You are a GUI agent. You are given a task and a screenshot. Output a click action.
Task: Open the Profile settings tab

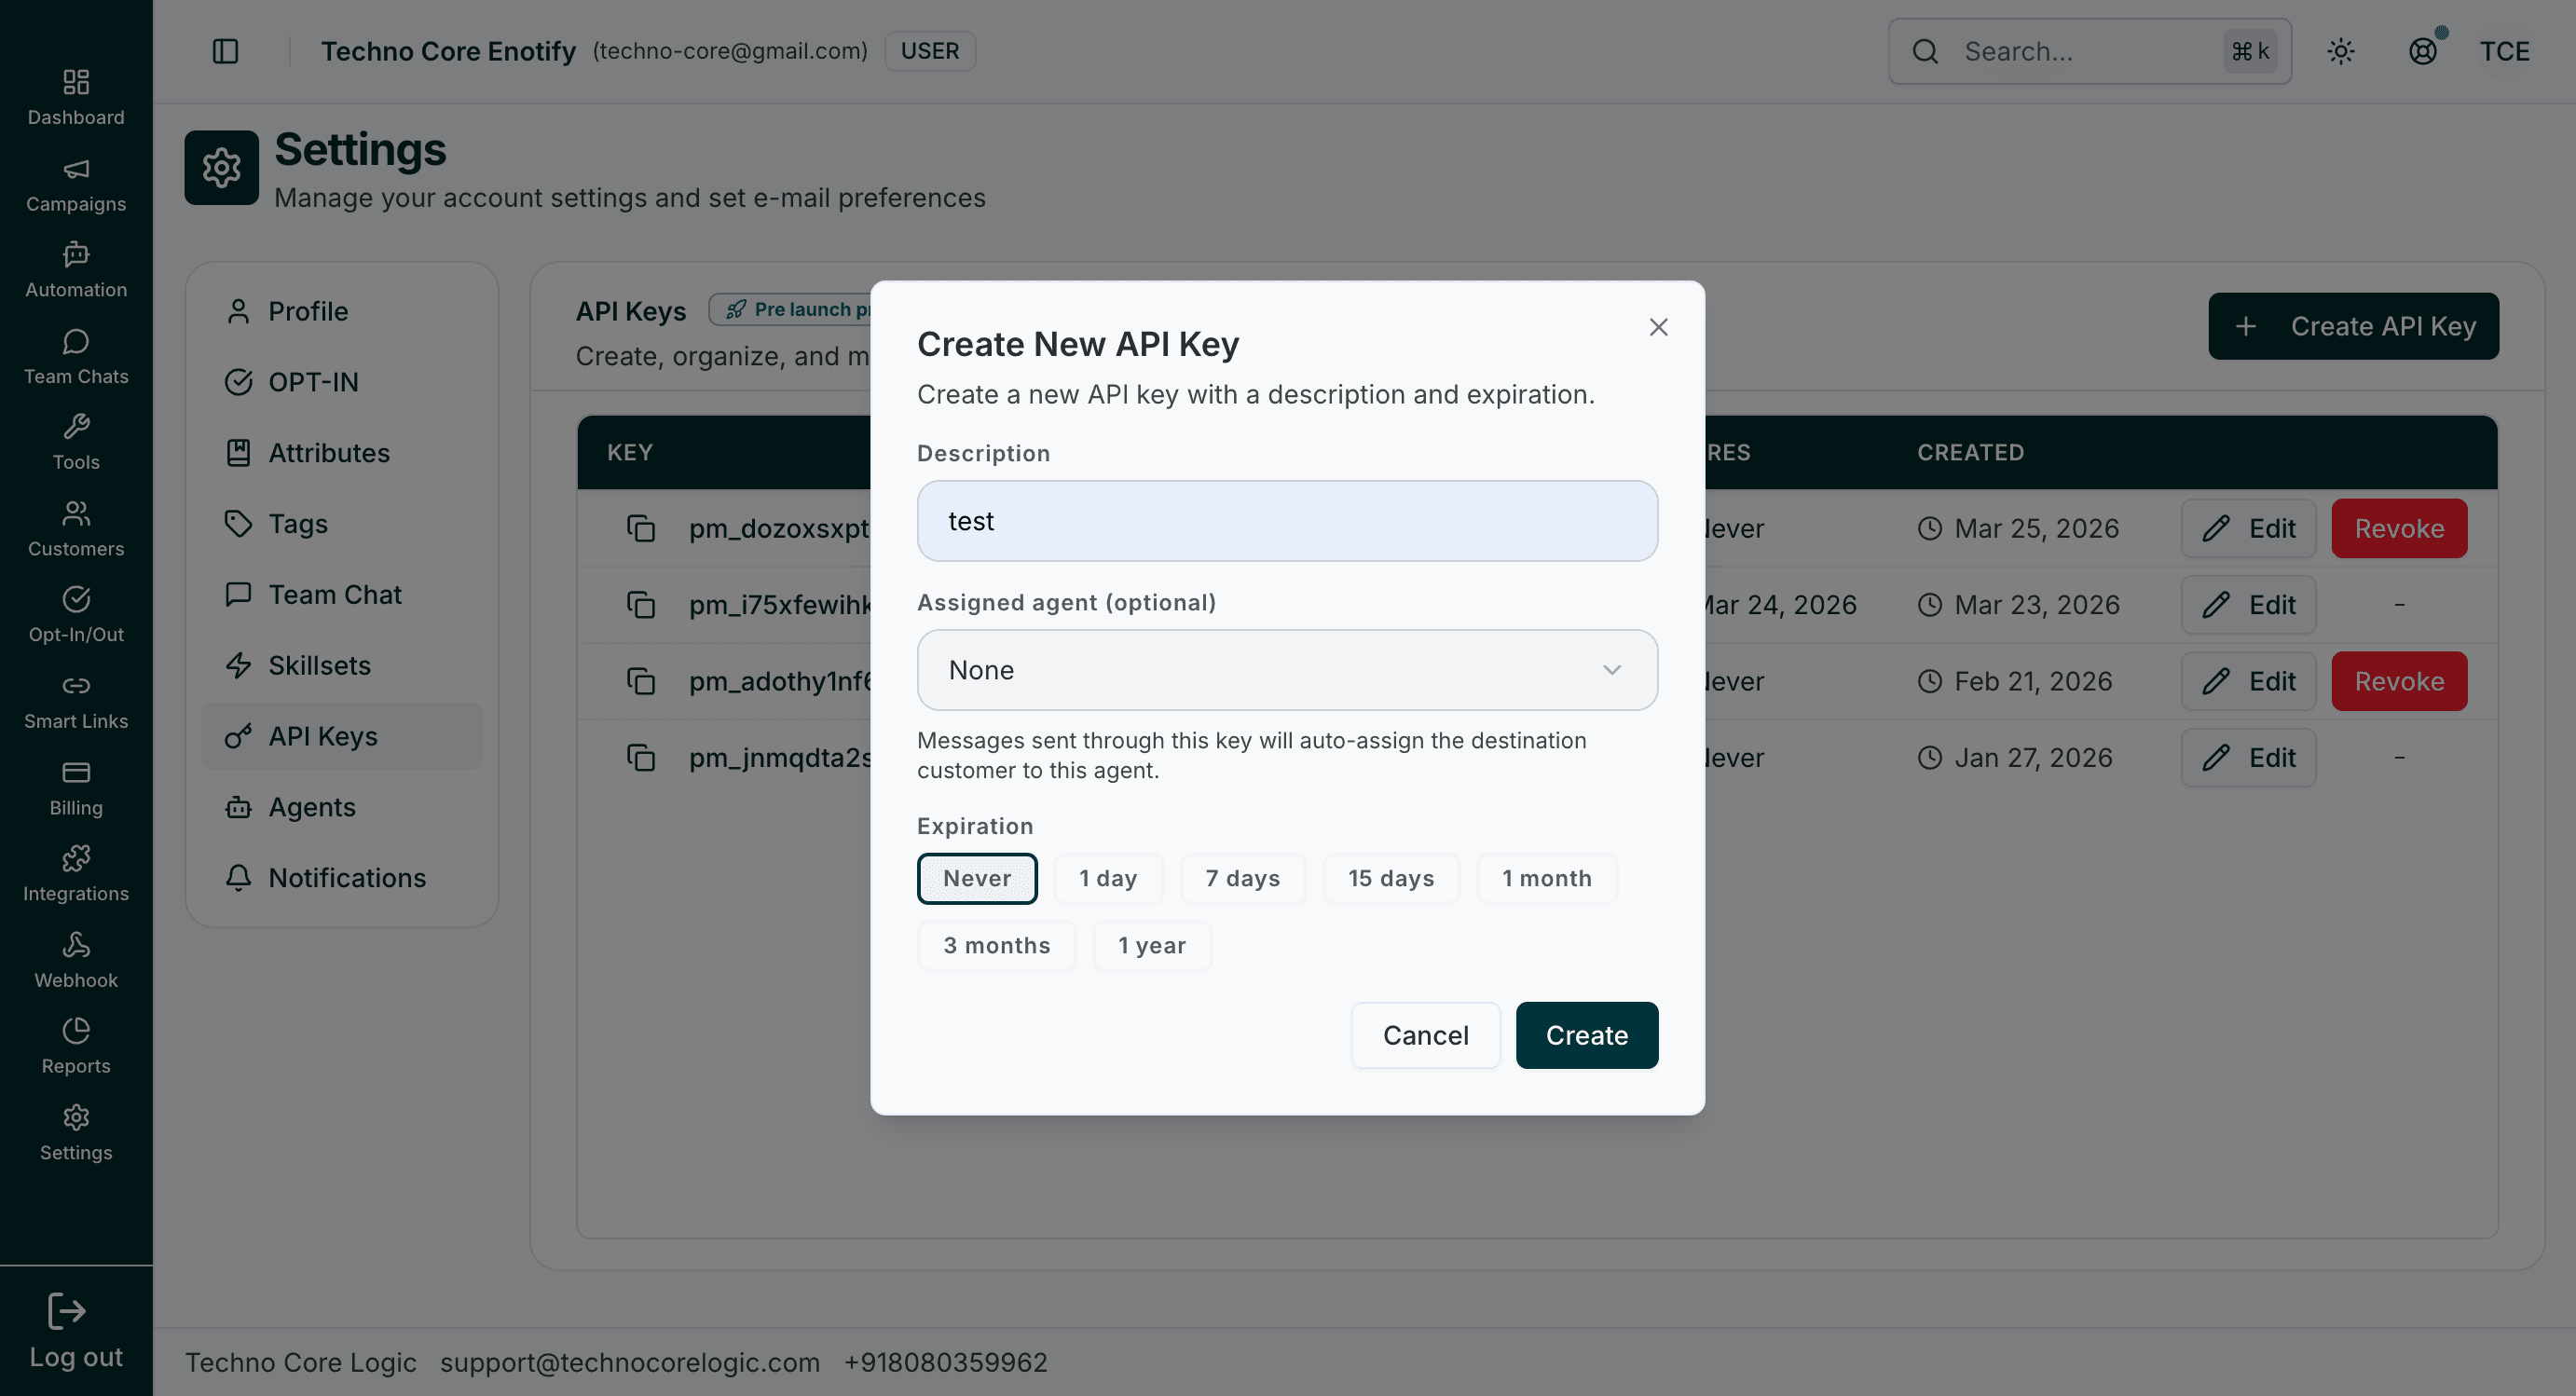coord(342,311)
